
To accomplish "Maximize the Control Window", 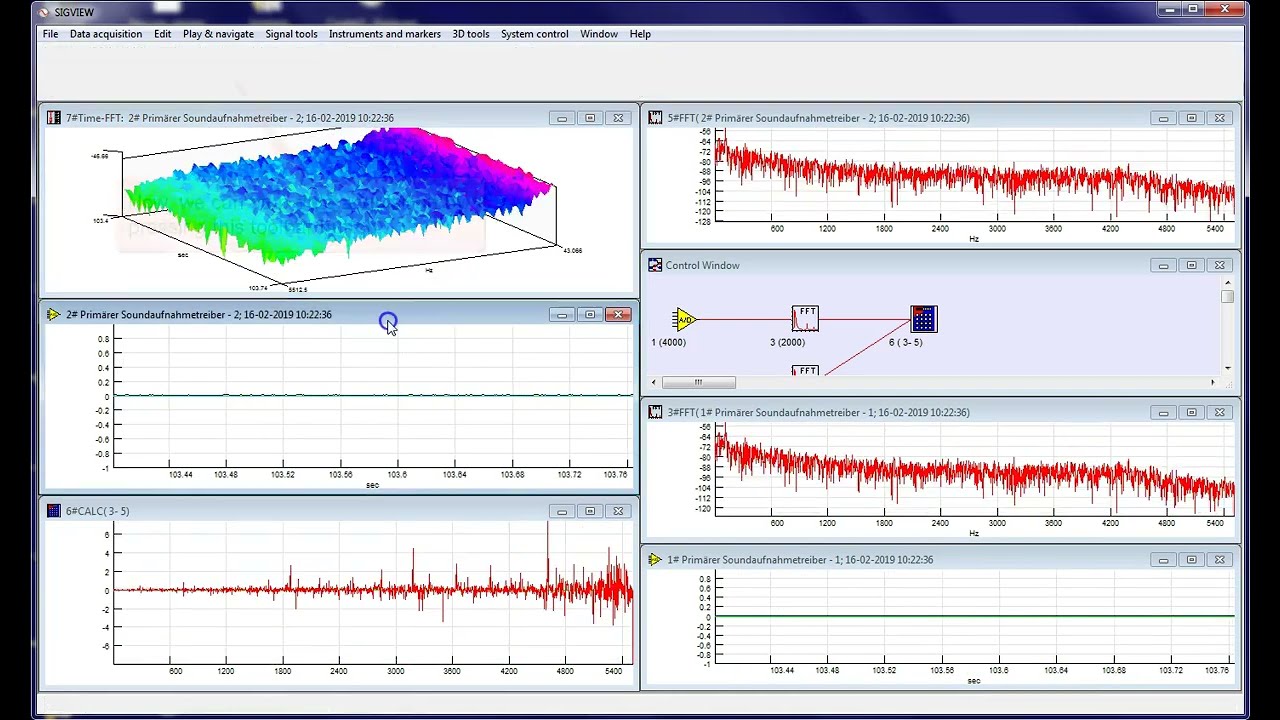I will (x=1191, y=265).
